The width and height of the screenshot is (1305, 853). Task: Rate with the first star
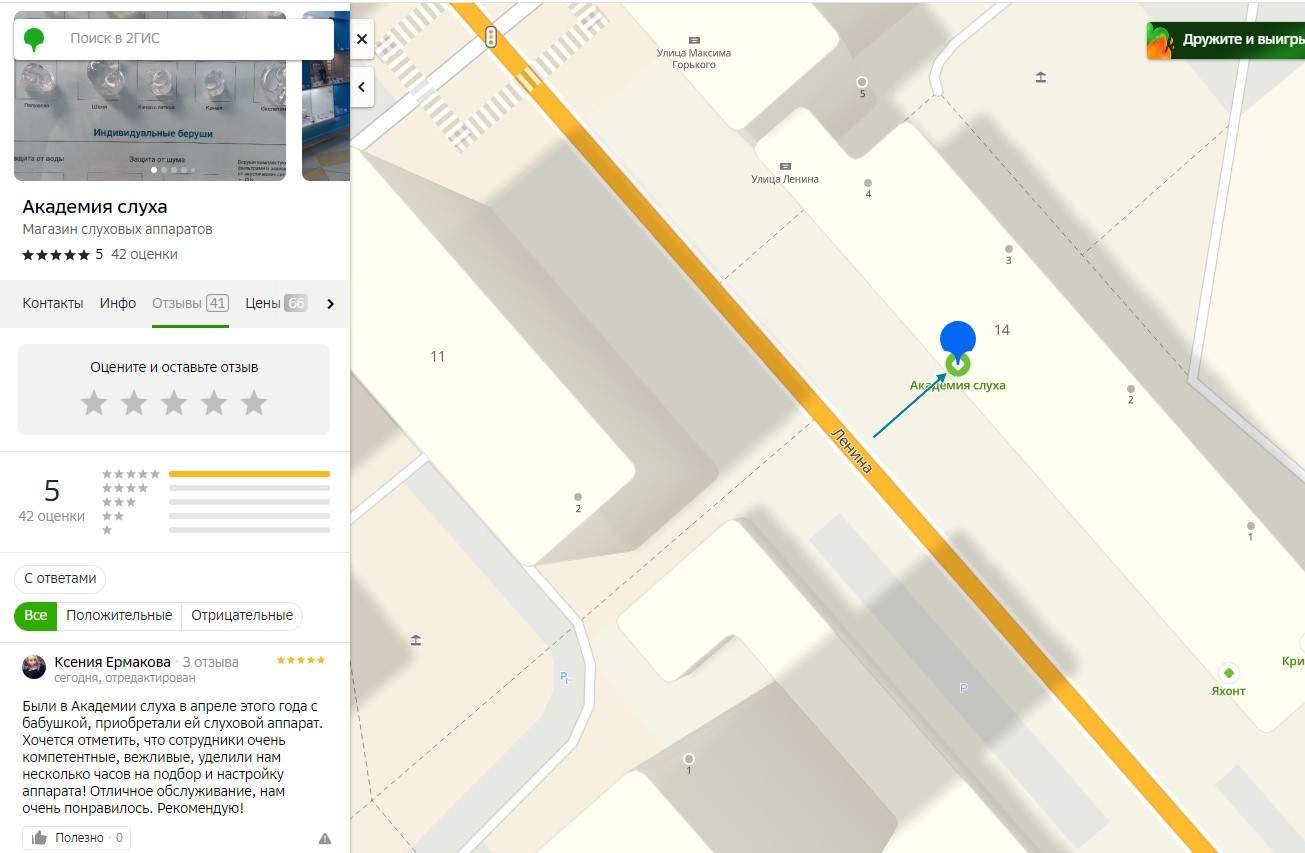[x=94, y=403]
